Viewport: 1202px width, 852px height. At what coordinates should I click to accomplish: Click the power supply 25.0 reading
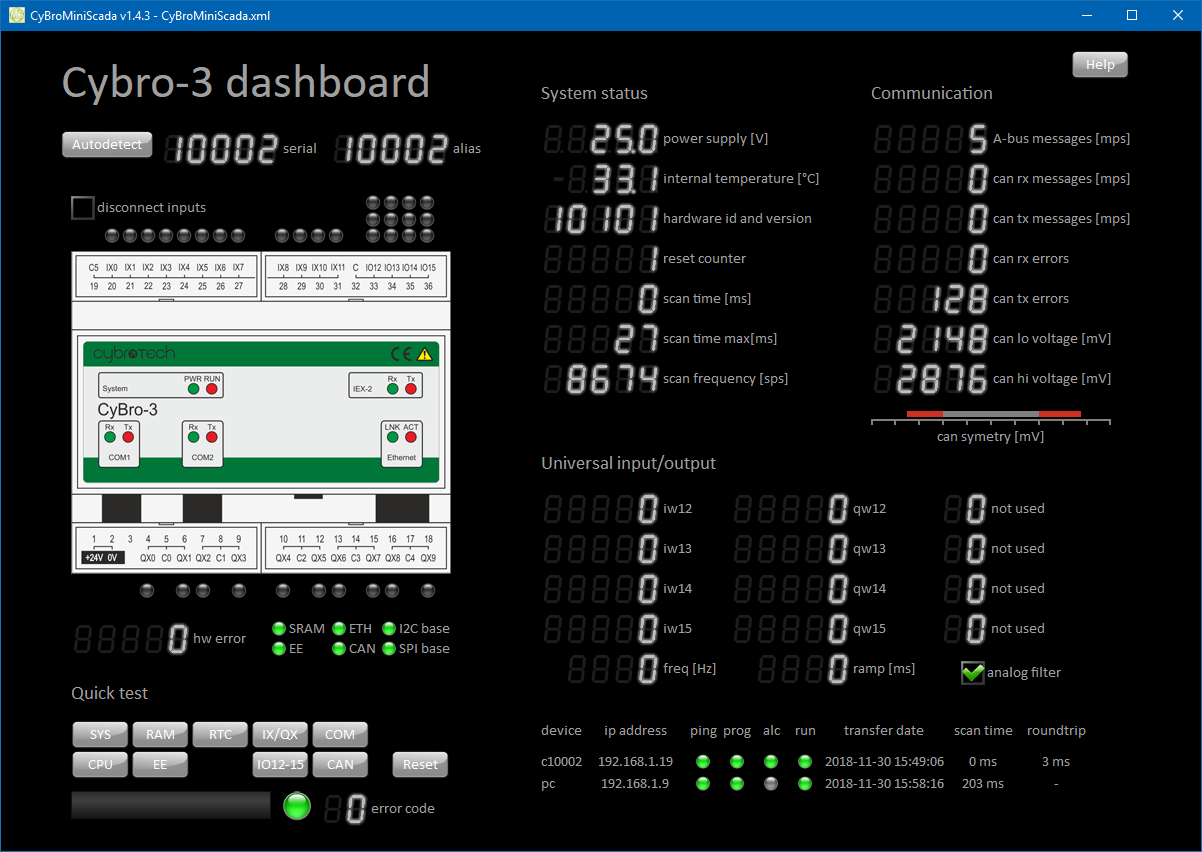(x=603, y=139)
